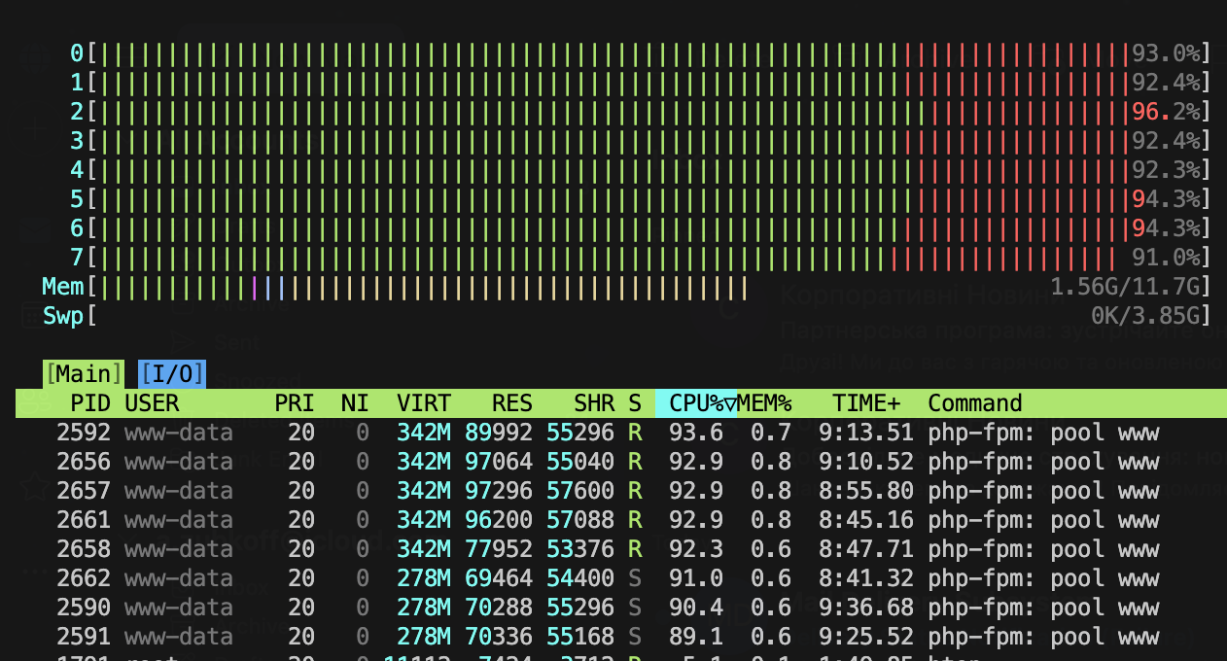Image resolution: width=1227 pixels, height=661 pixels.
Task: Click TIME+ value 9:13.51
Action: 866,432
